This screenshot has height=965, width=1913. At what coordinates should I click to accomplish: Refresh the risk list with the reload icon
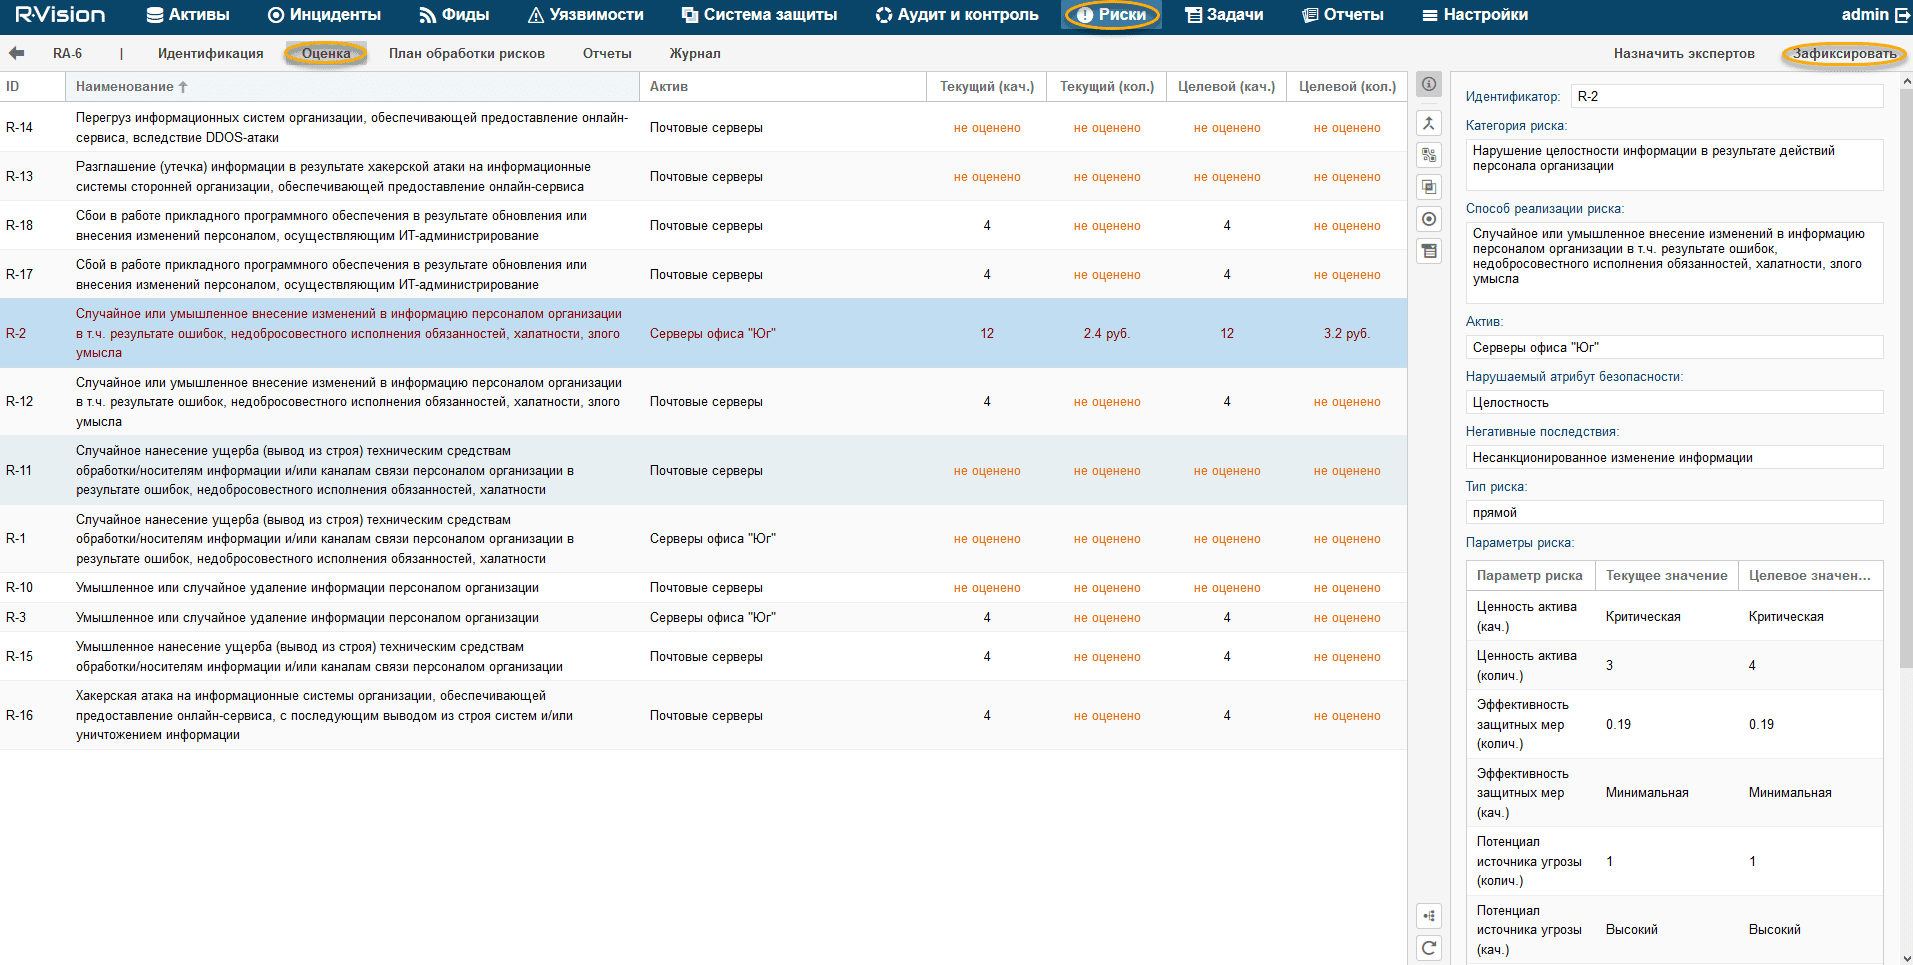coord(1429,947)
